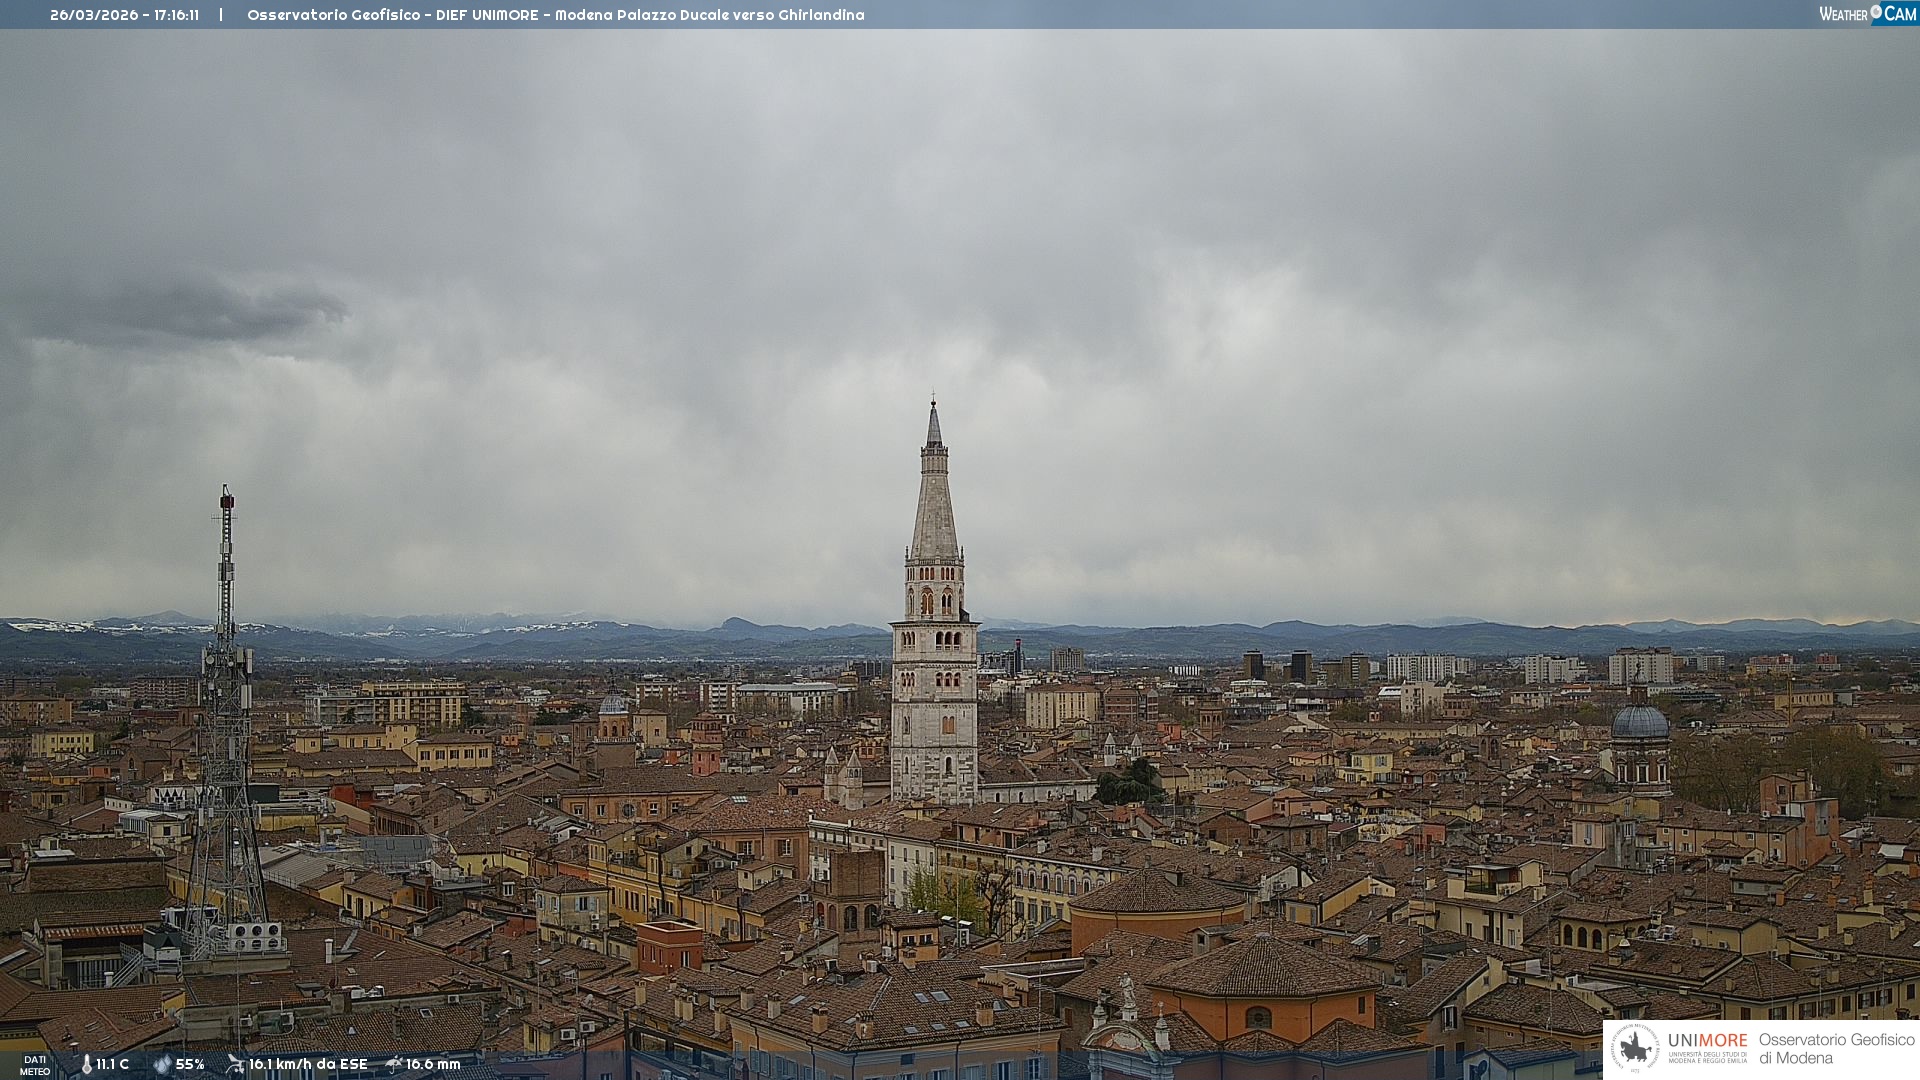Click Osservatorio Geofisico di Modena logo text

pos(1836,1049)
